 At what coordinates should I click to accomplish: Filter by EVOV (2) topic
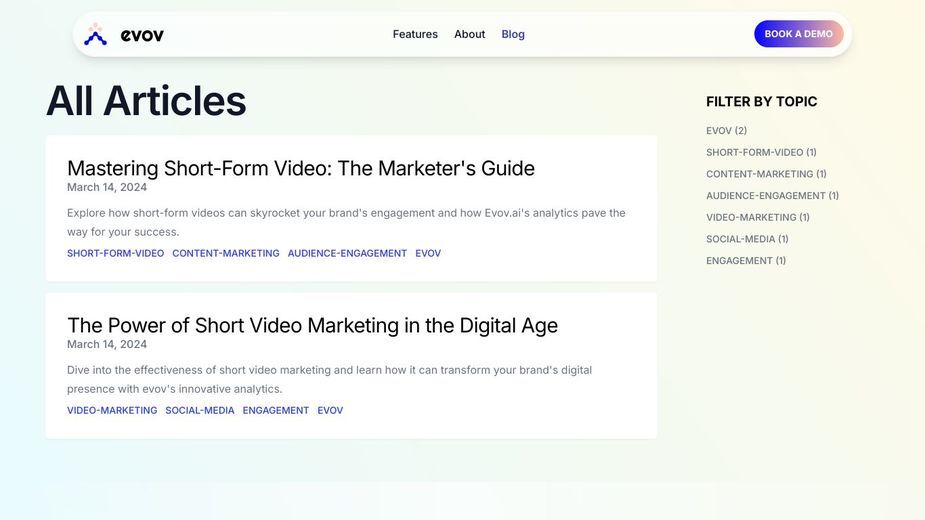tap(726, 130)
